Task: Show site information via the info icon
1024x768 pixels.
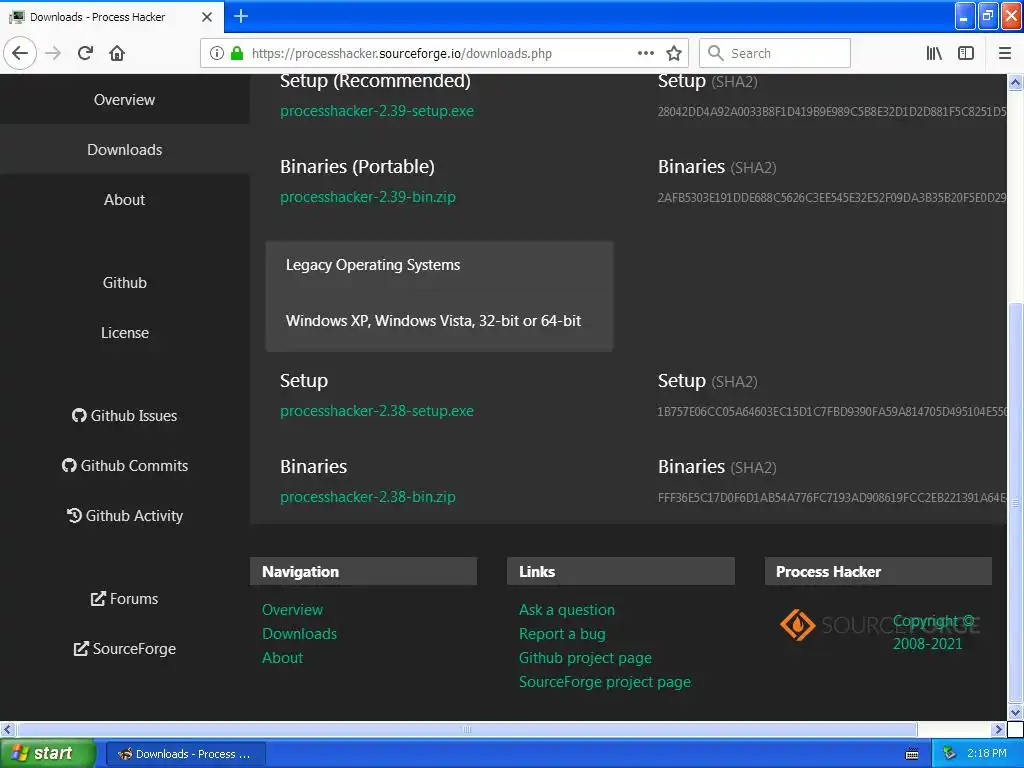Action: coord(217,53)
